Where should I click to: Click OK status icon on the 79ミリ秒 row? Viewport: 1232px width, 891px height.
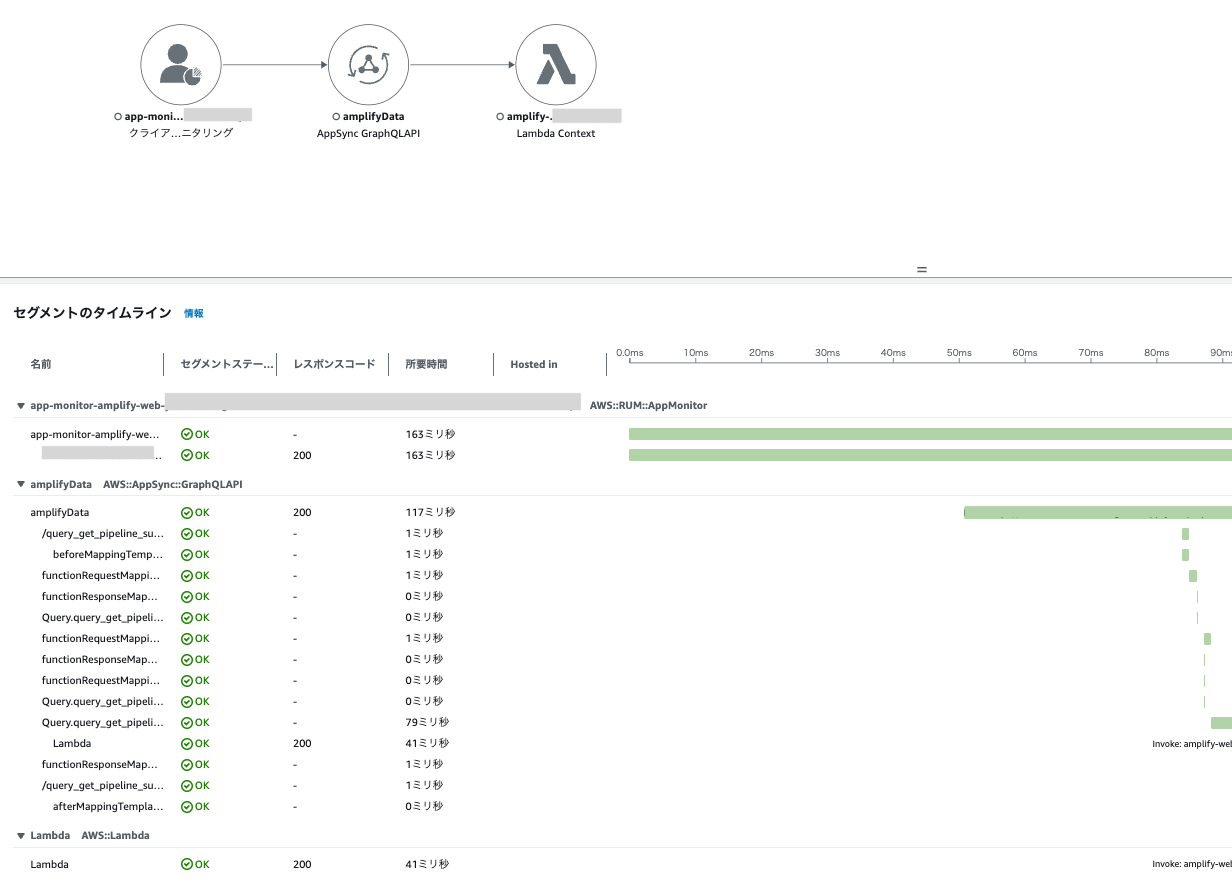[x=187, y=722]
